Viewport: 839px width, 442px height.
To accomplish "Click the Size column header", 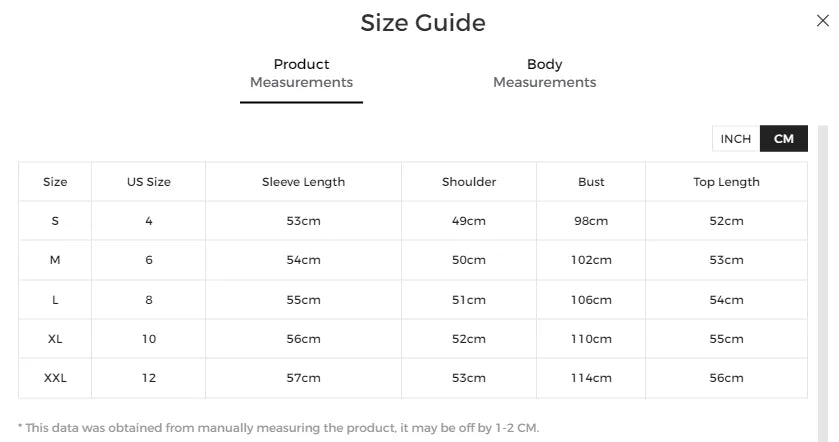I will pos(55,182).
